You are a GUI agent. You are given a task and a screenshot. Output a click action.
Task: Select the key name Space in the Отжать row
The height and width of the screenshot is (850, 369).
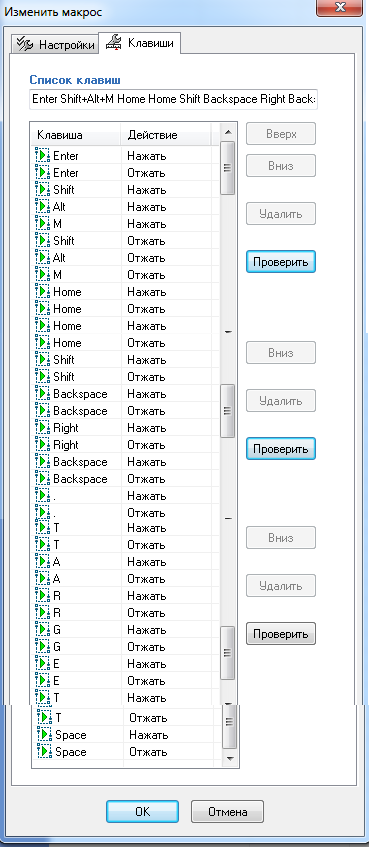coord(71,752)
